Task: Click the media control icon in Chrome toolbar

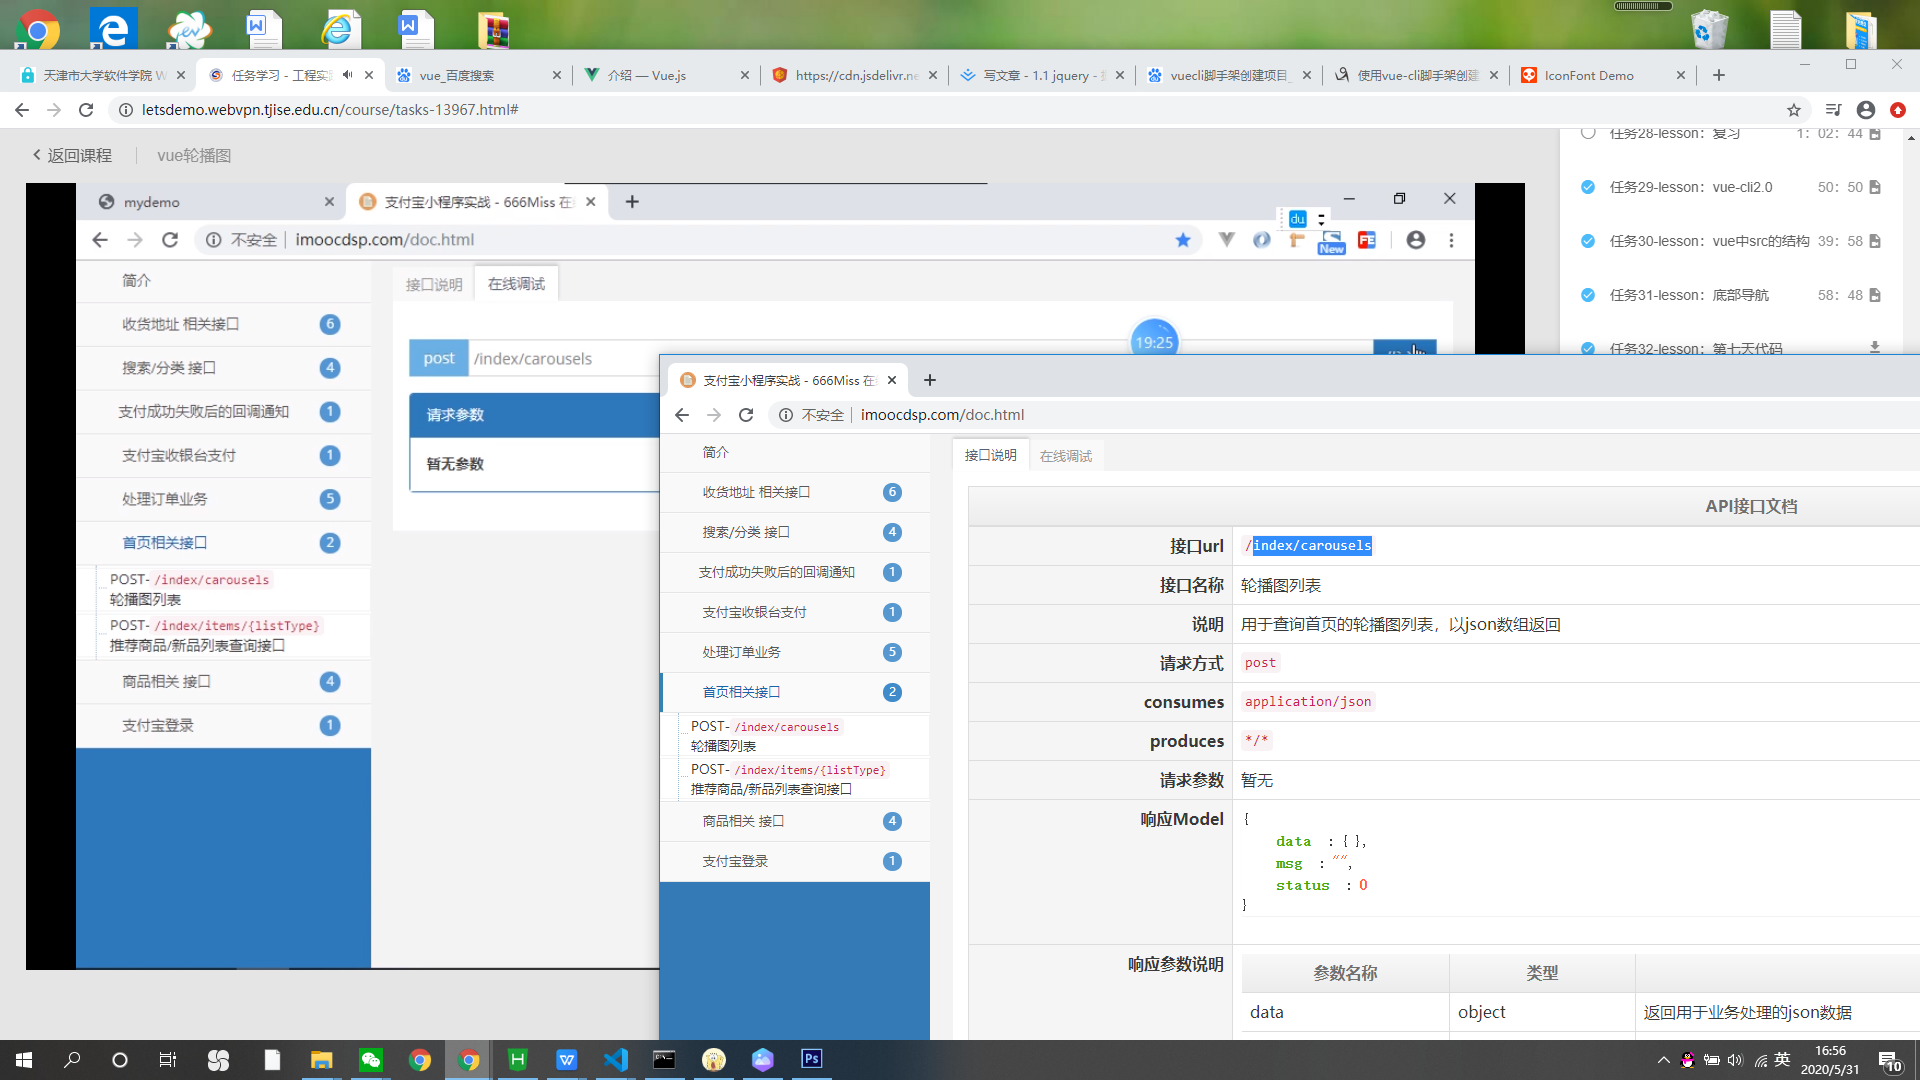Action: click(1832, 110)
